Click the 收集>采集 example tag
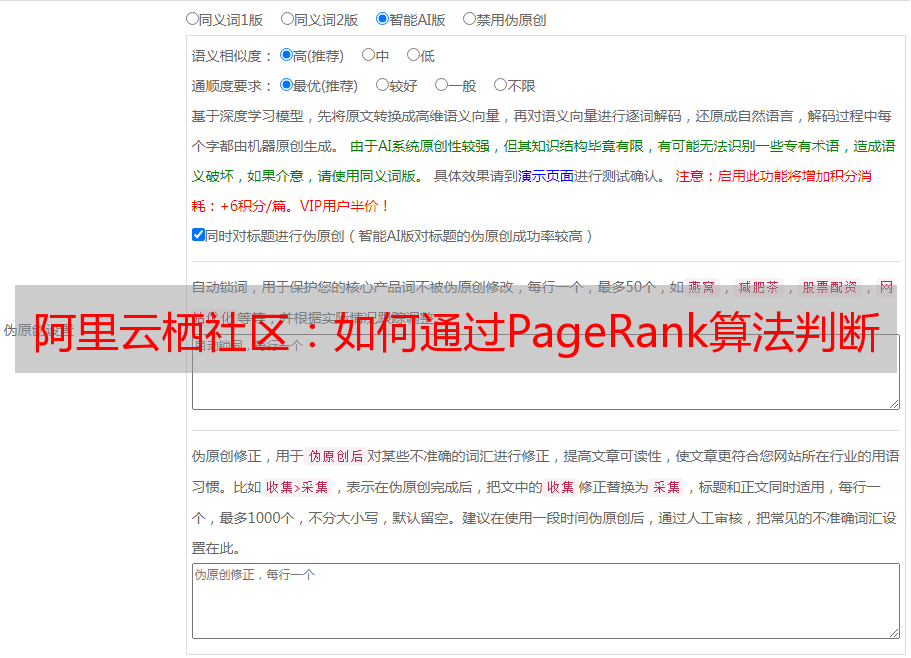The height and width of the screenshot is (658, 911). pos(297,487)
